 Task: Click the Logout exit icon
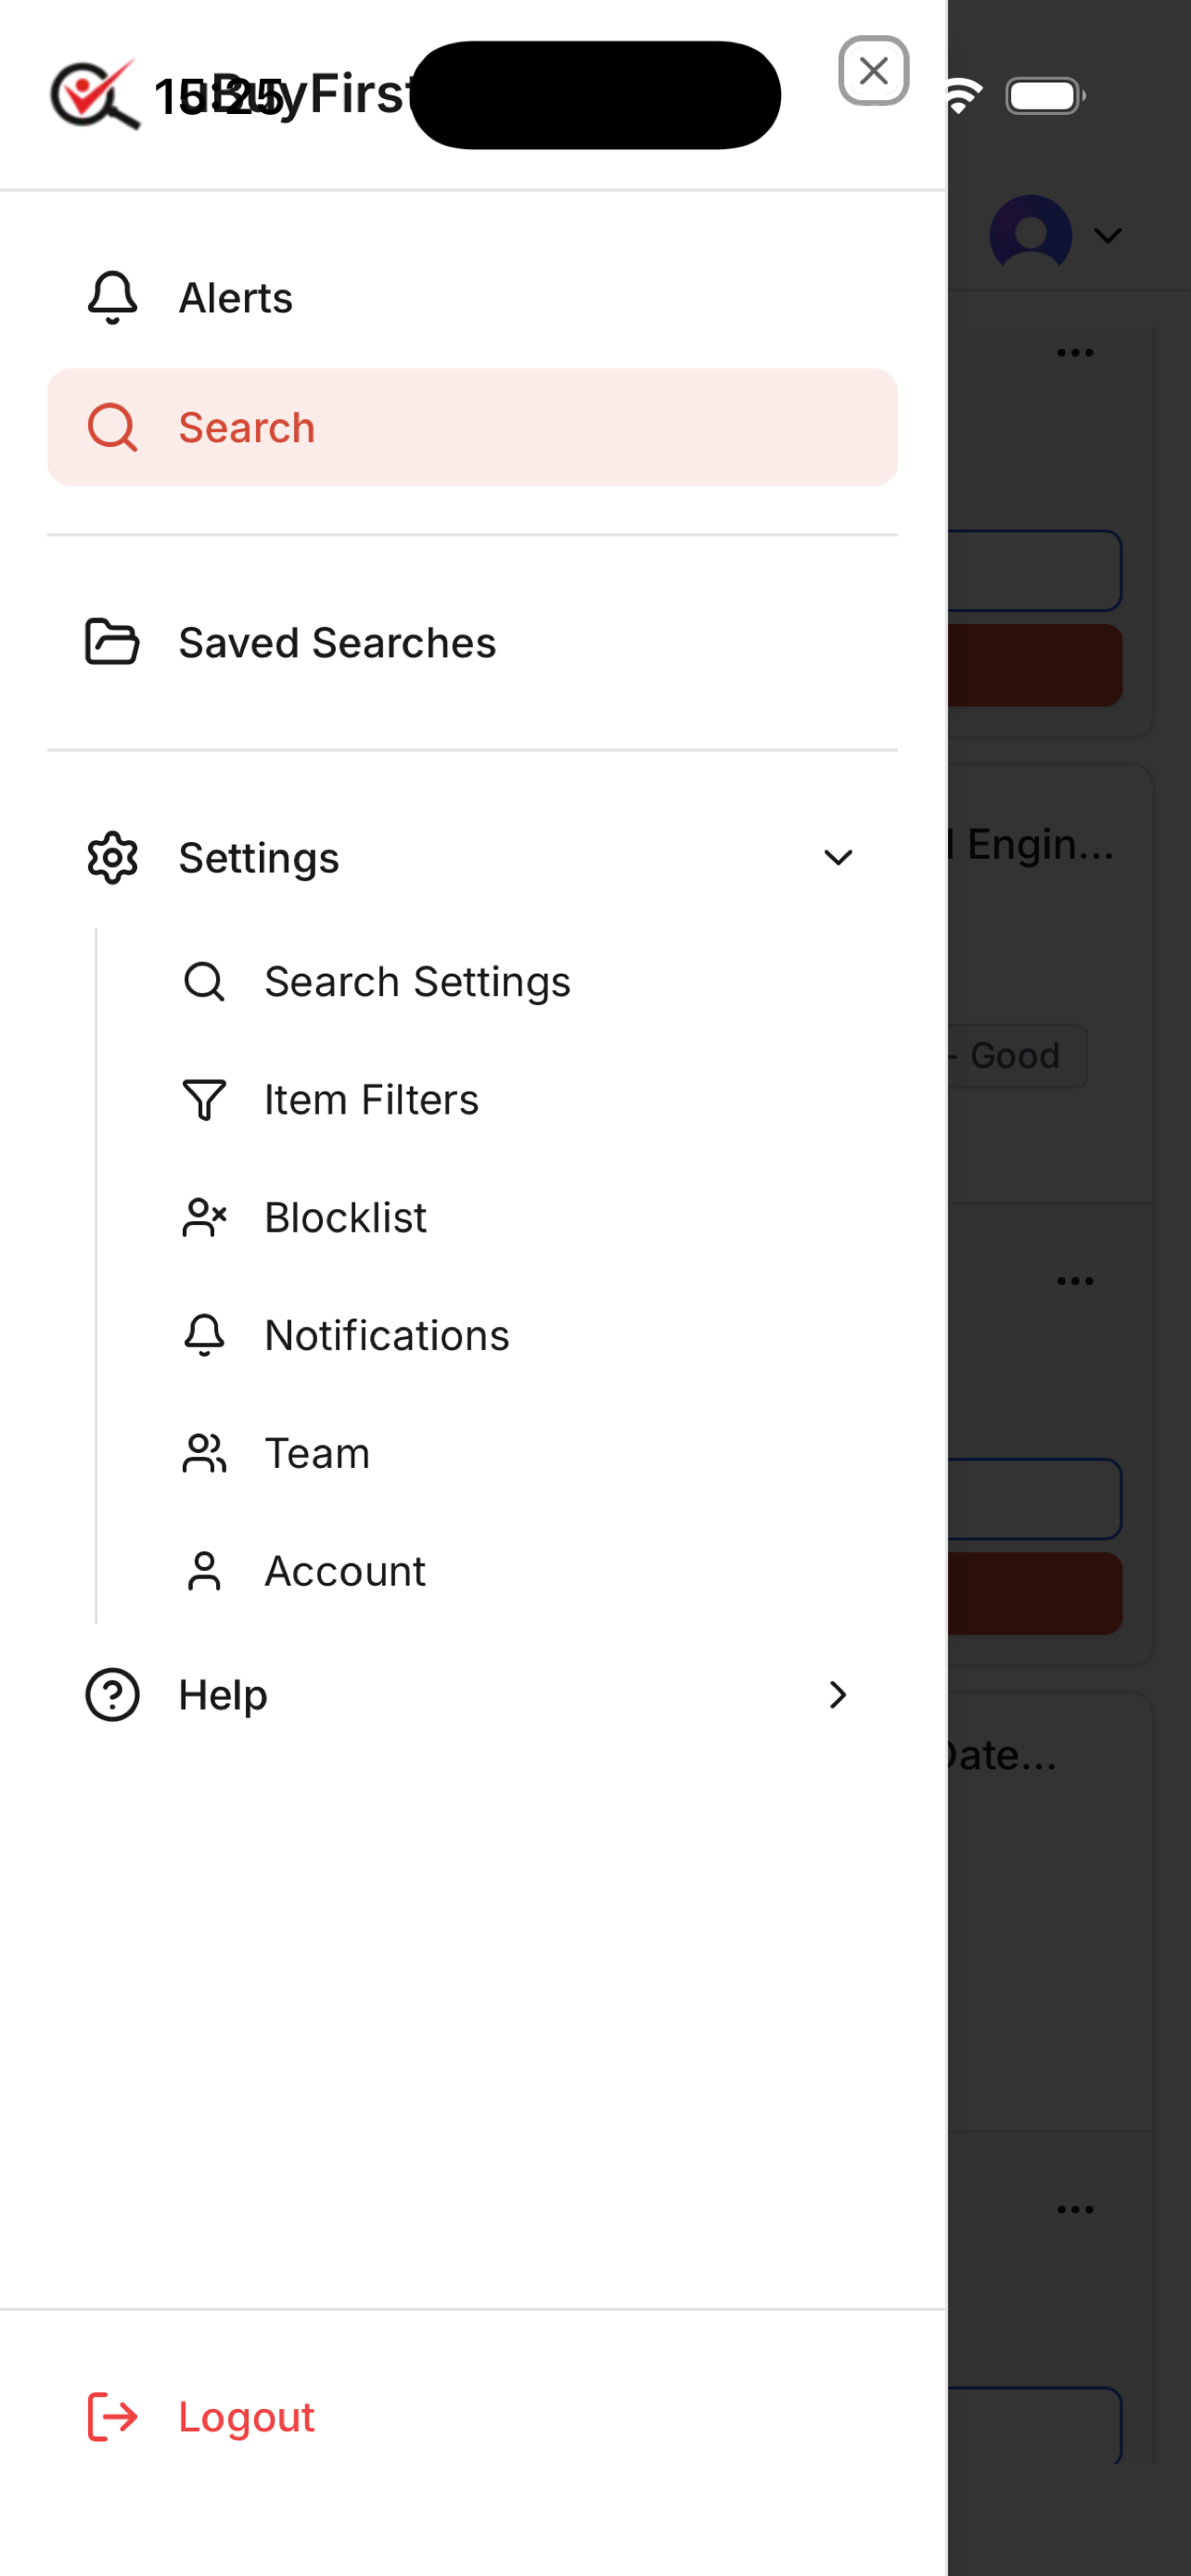(x=112, y=2417)
